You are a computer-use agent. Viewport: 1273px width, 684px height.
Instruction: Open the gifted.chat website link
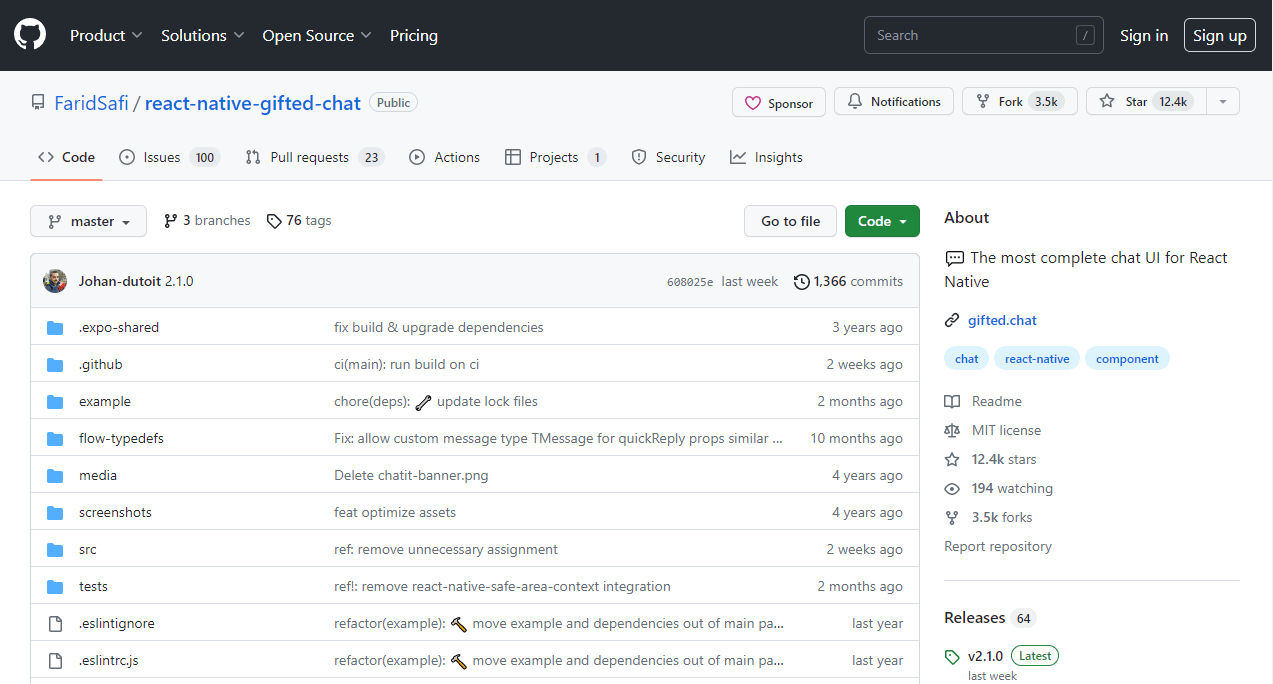click(x=1002, y=320)
